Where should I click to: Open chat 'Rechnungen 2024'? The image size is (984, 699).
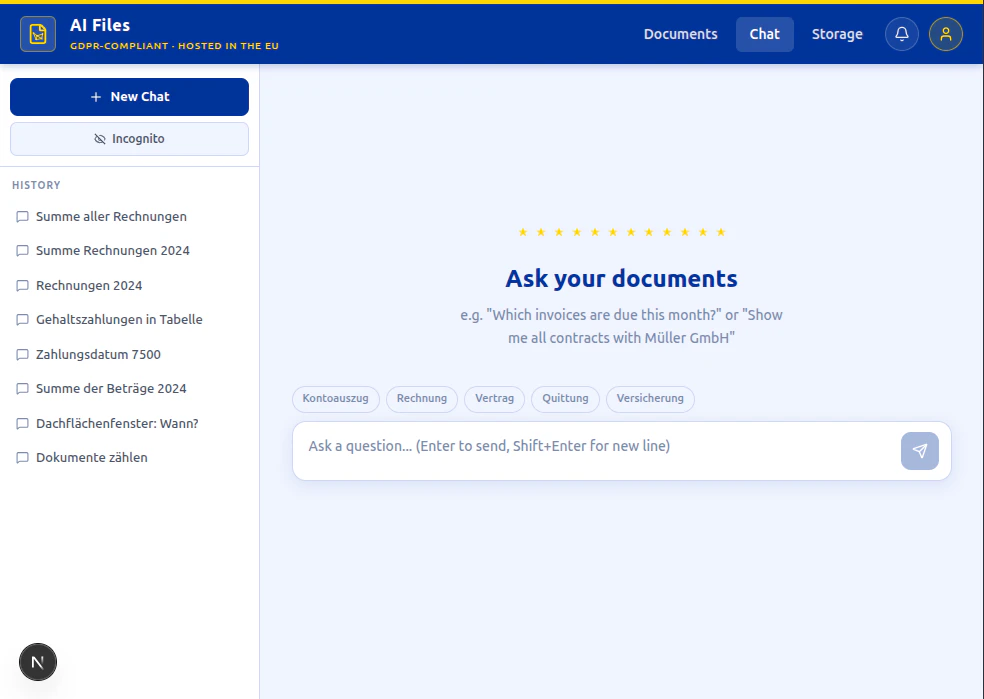(x=129, y=285)
